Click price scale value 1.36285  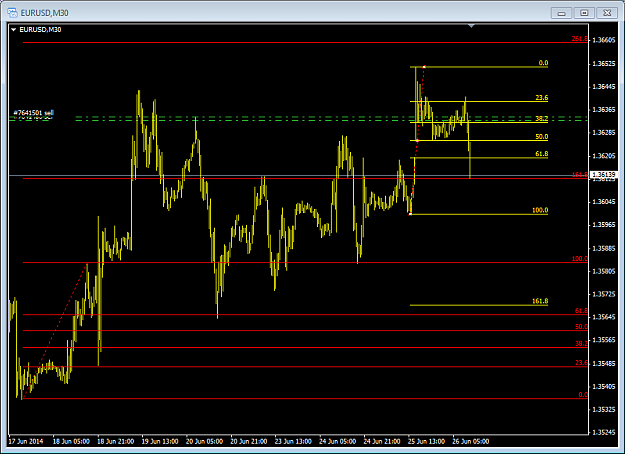[x=604, y=132]
